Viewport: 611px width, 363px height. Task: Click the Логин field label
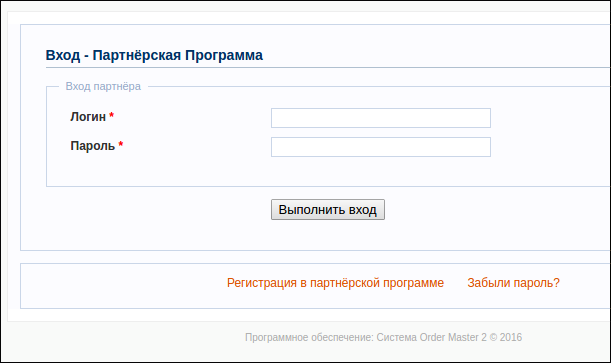click(88, 116)
